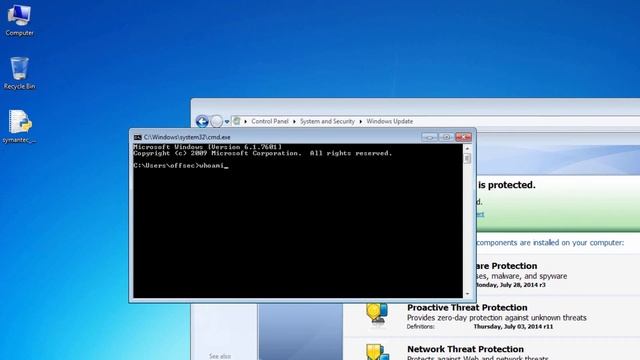Expand the arrow after System and Security breadcrumb
The height and width of the screenshot is (360, 640).
(360, 122)
